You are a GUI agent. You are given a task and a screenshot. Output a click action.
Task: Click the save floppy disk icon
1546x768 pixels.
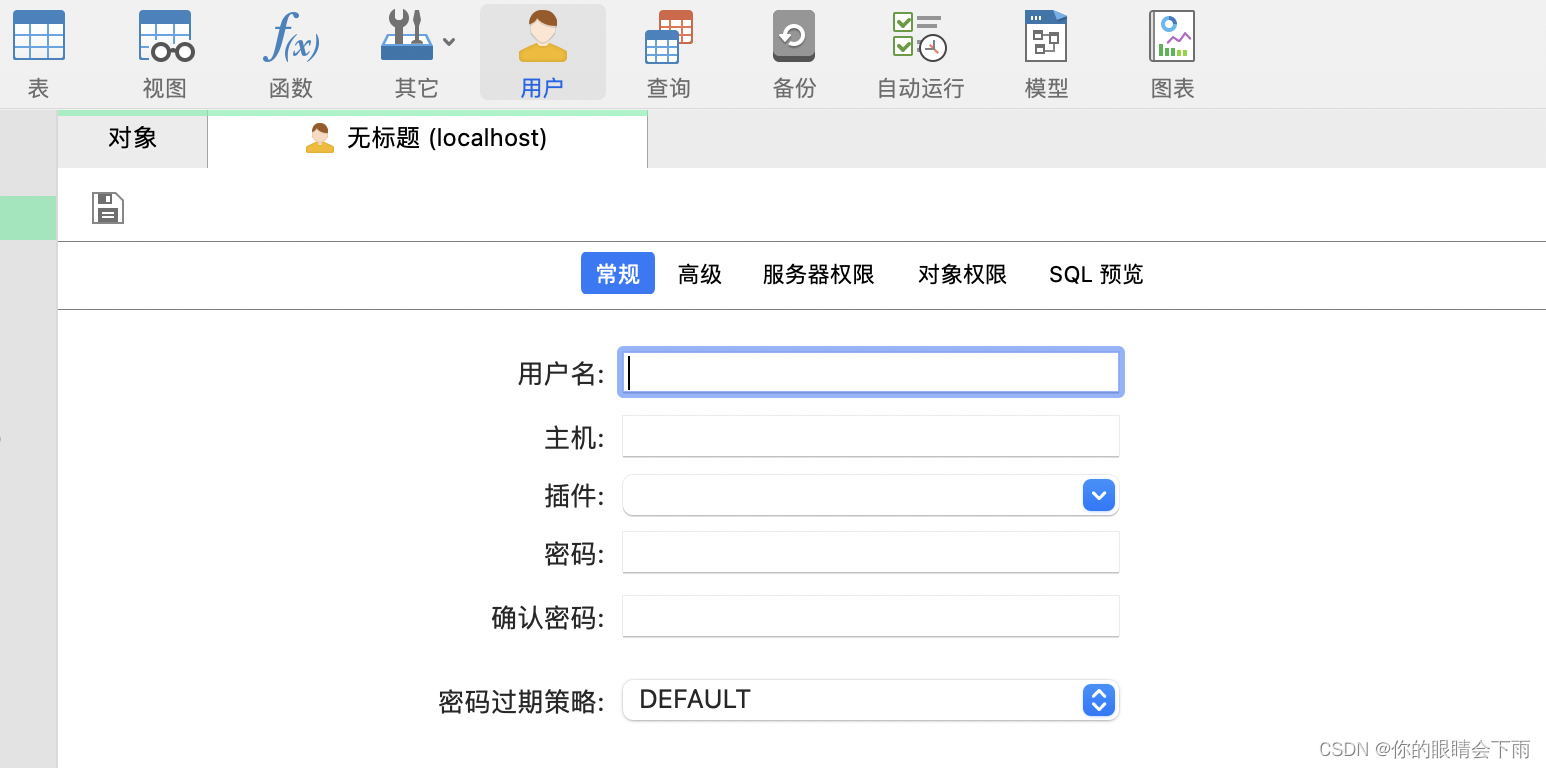coord(108,208)
